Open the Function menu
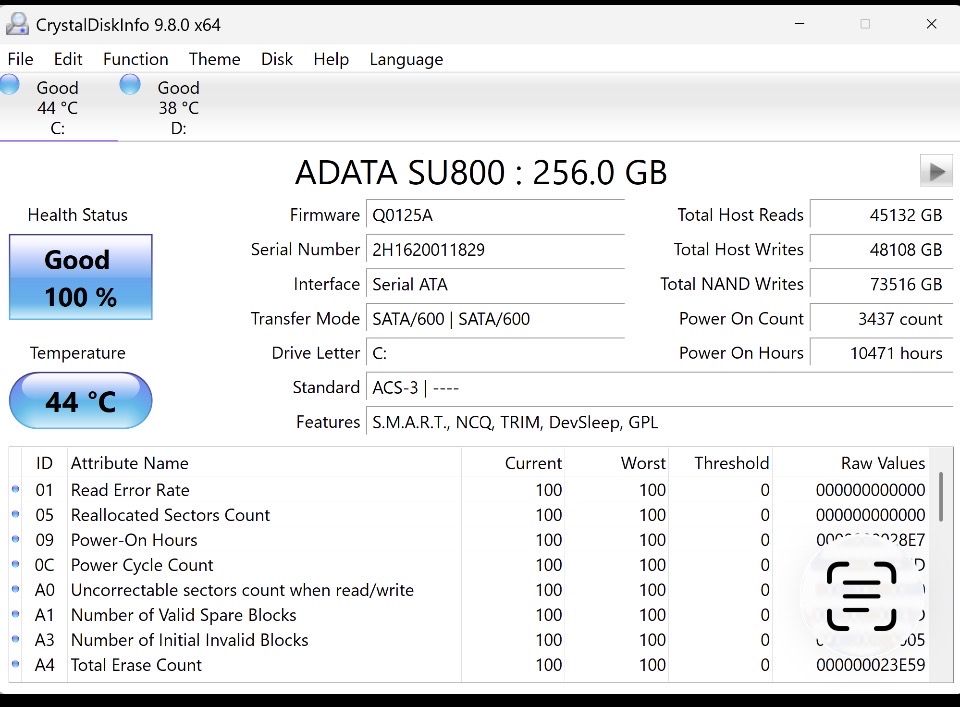 135,59
